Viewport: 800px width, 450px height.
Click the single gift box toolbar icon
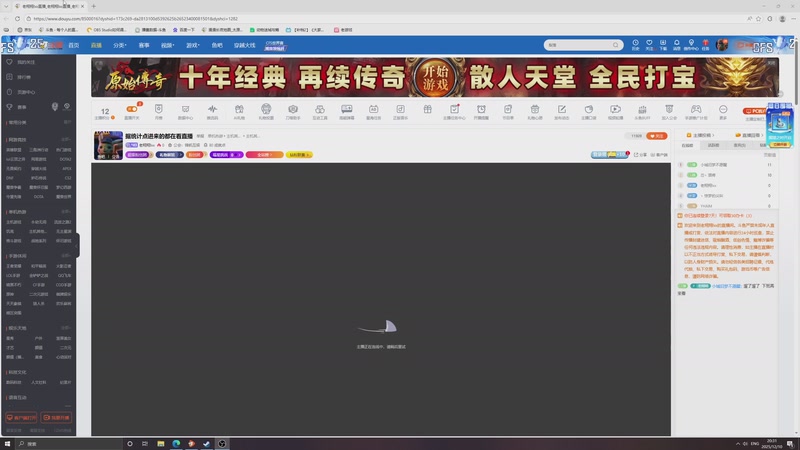[x=428, y=109]
